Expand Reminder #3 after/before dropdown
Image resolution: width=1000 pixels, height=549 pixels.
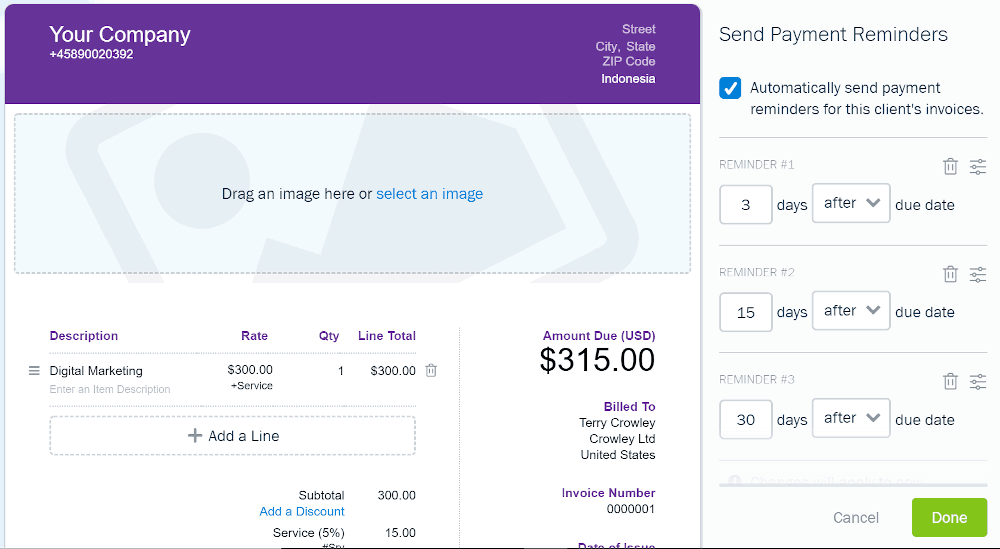point(851,418)
